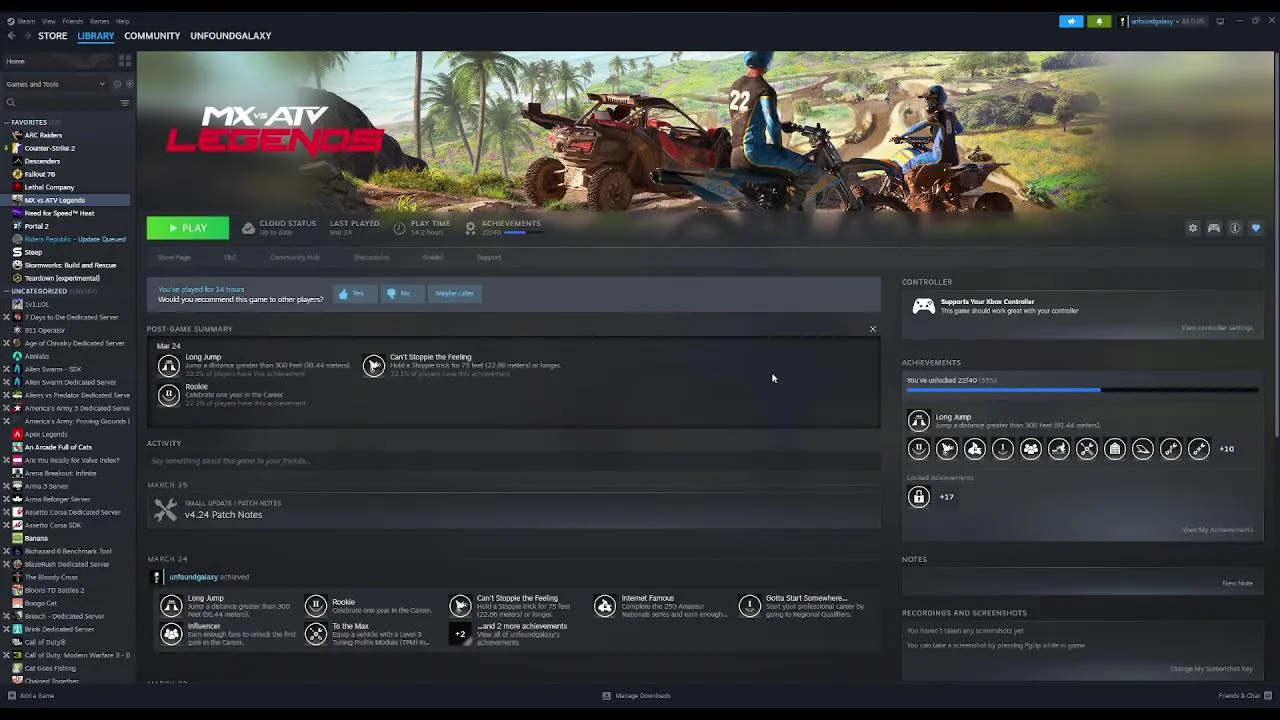Open controller layout icon
Viewport: 1280px width, 720px height.
(1213, 228)
